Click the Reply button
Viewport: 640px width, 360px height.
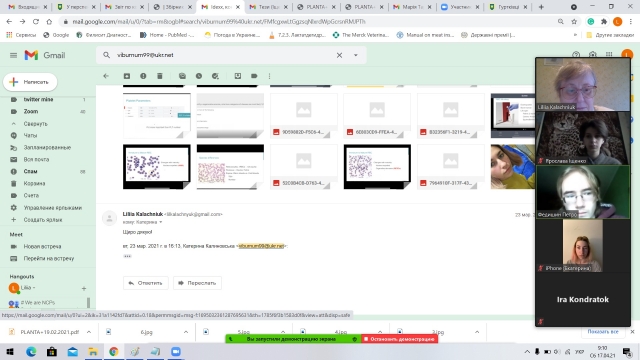[146, 283]
